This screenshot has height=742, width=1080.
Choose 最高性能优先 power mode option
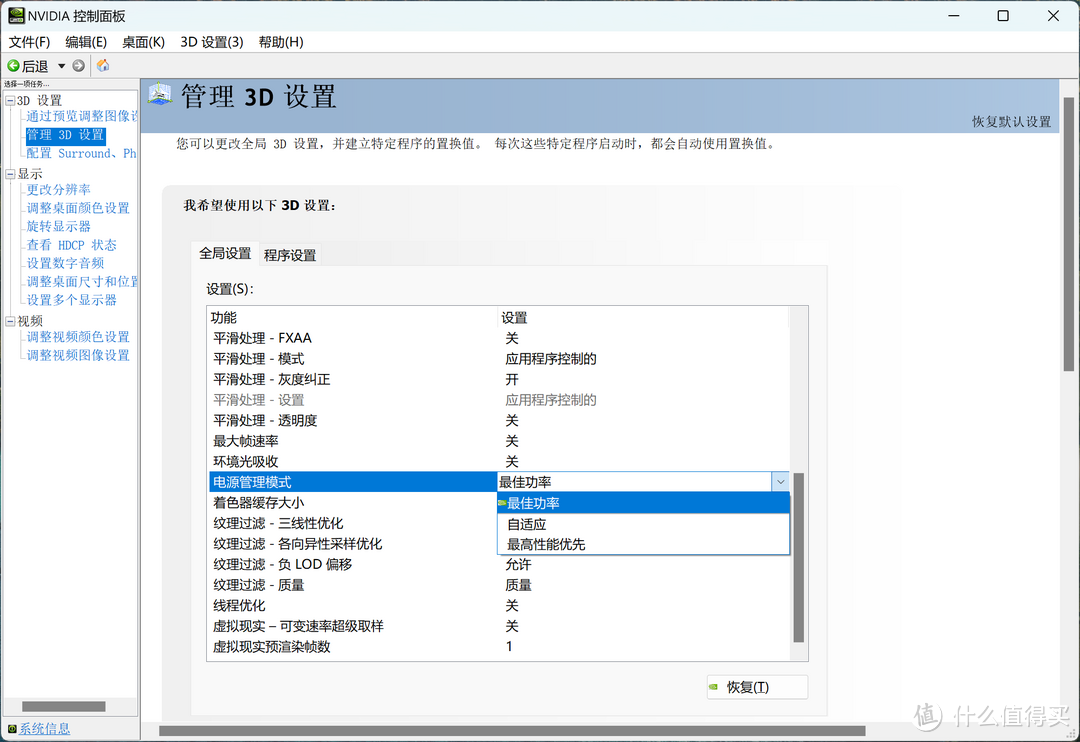[x=643, y=544]
